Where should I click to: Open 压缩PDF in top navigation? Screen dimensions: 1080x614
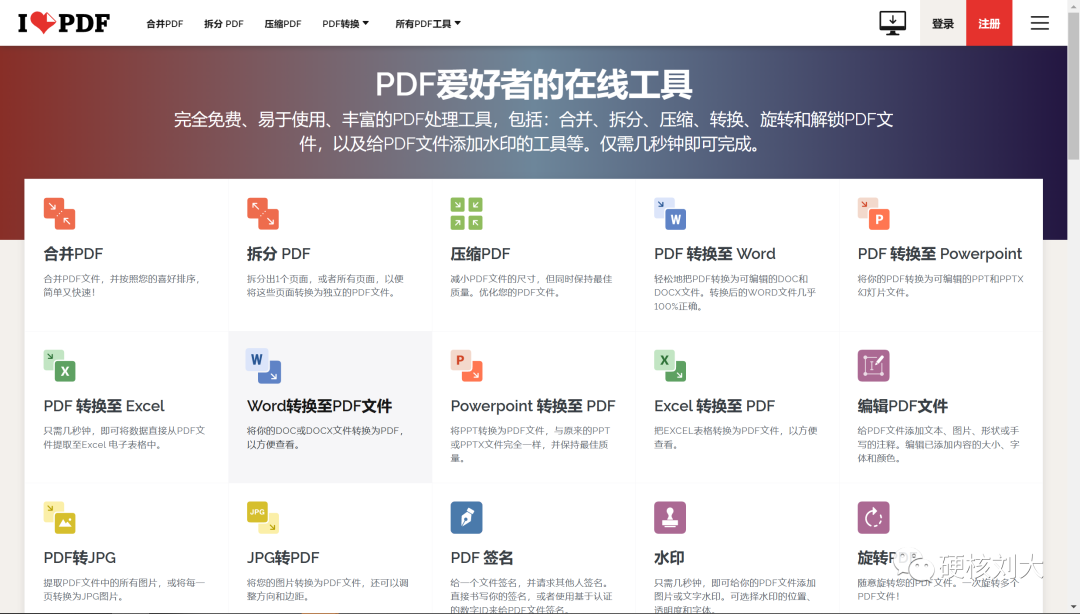coord(283,23)
